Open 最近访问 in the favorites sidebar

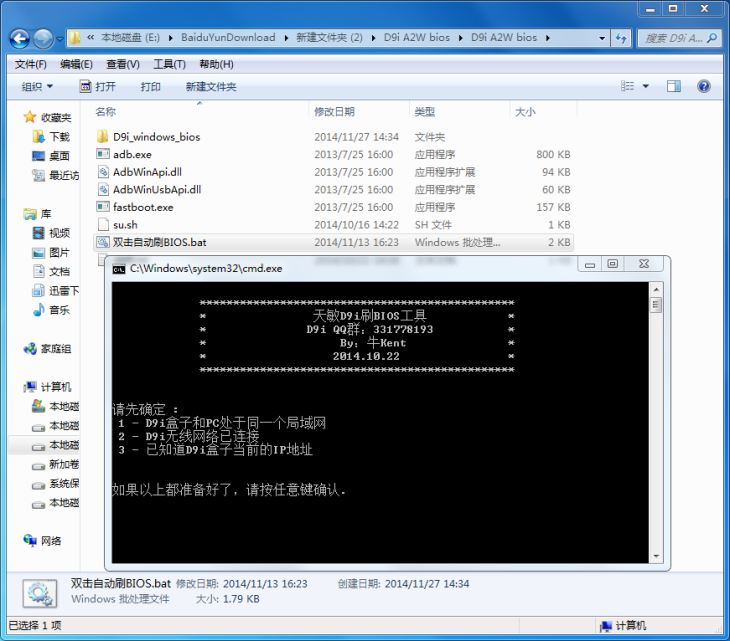pyautogui.click(x=55, y=175)
